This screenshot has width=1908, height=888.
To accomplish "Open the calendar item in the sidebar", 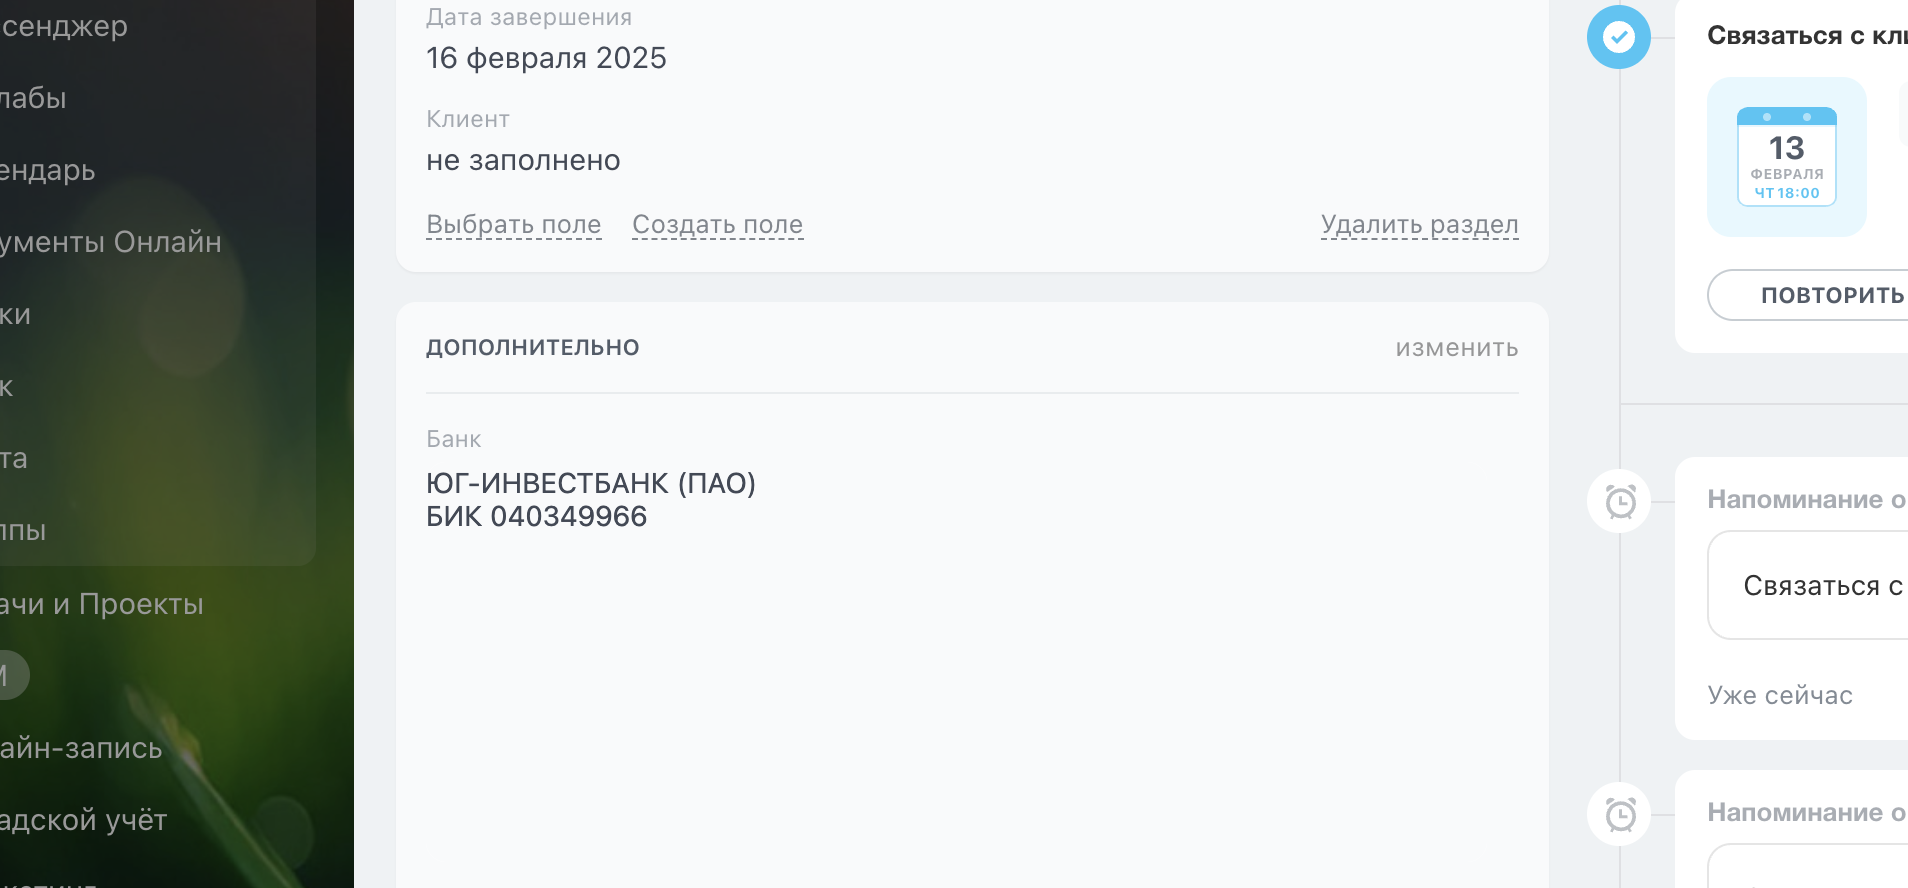I will pyautogui.click(x=47, y=170).
